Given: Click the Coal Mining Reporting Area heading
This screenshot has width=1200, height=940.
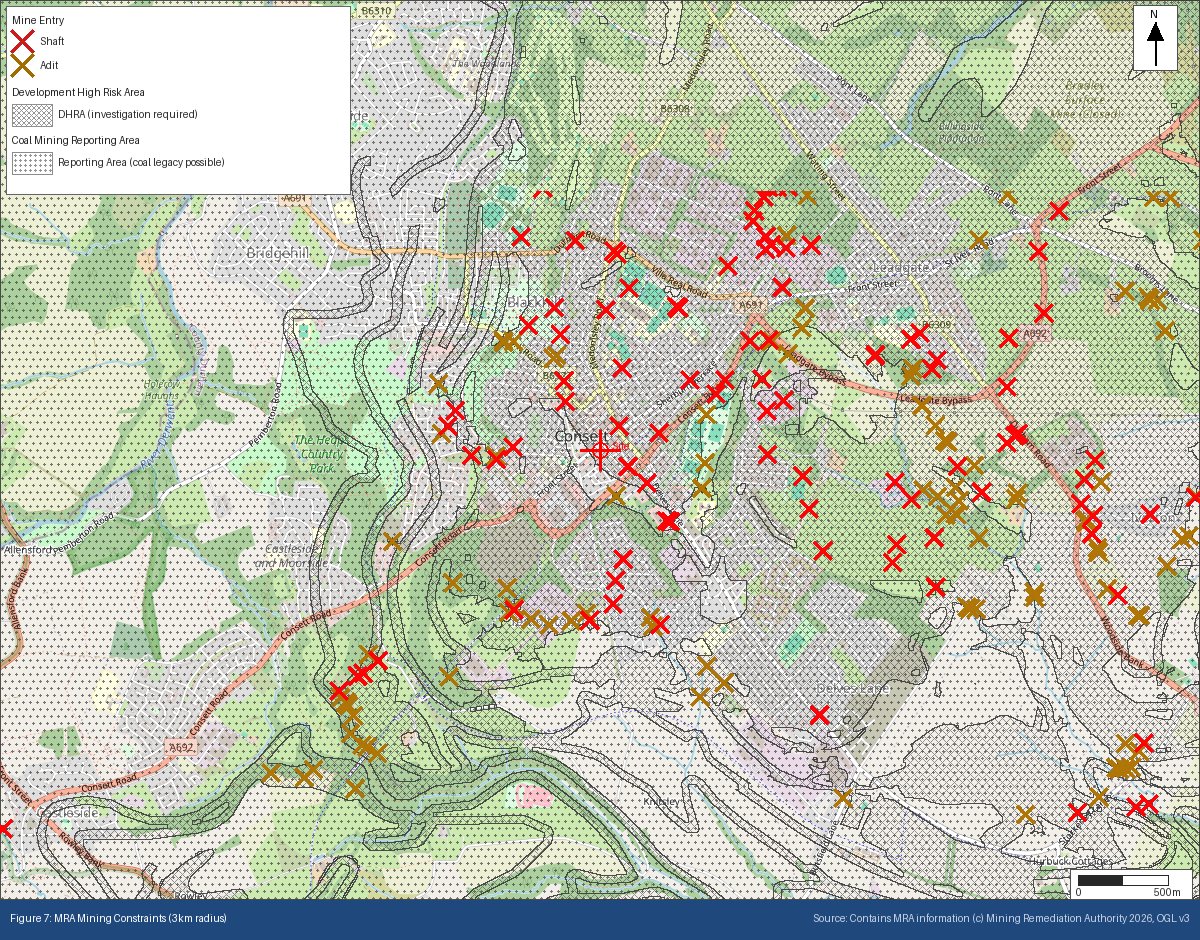Looking at the screenshot, I should coord(75,140).
